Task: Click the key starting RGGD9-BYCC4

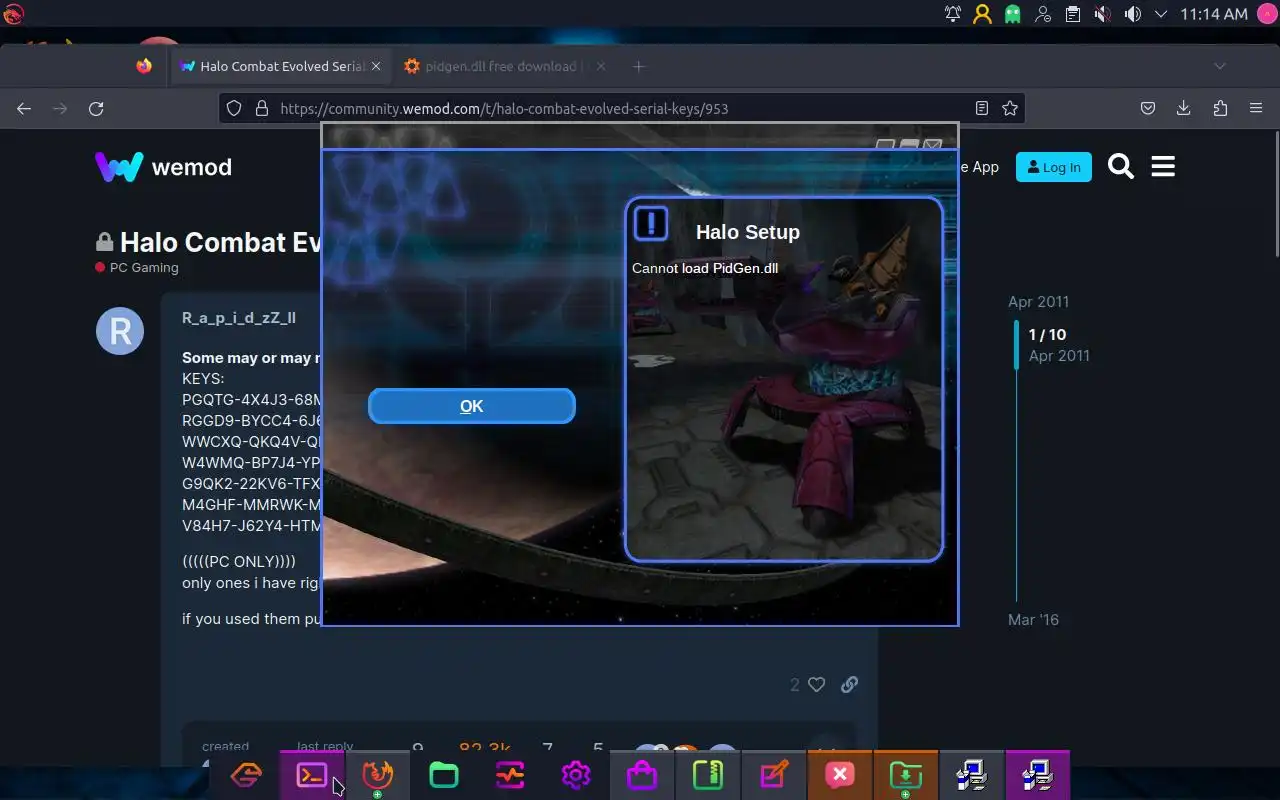Action: [251, 421]
